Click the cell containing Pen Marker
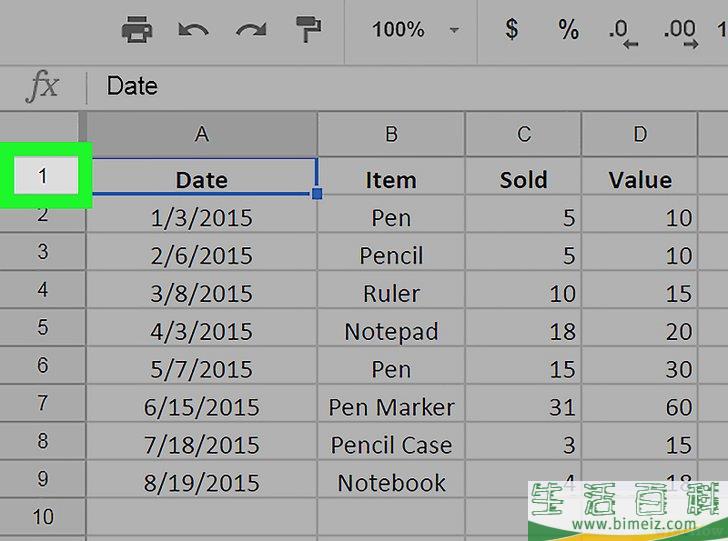The image size is (728, 541). [x=391, y=407]
